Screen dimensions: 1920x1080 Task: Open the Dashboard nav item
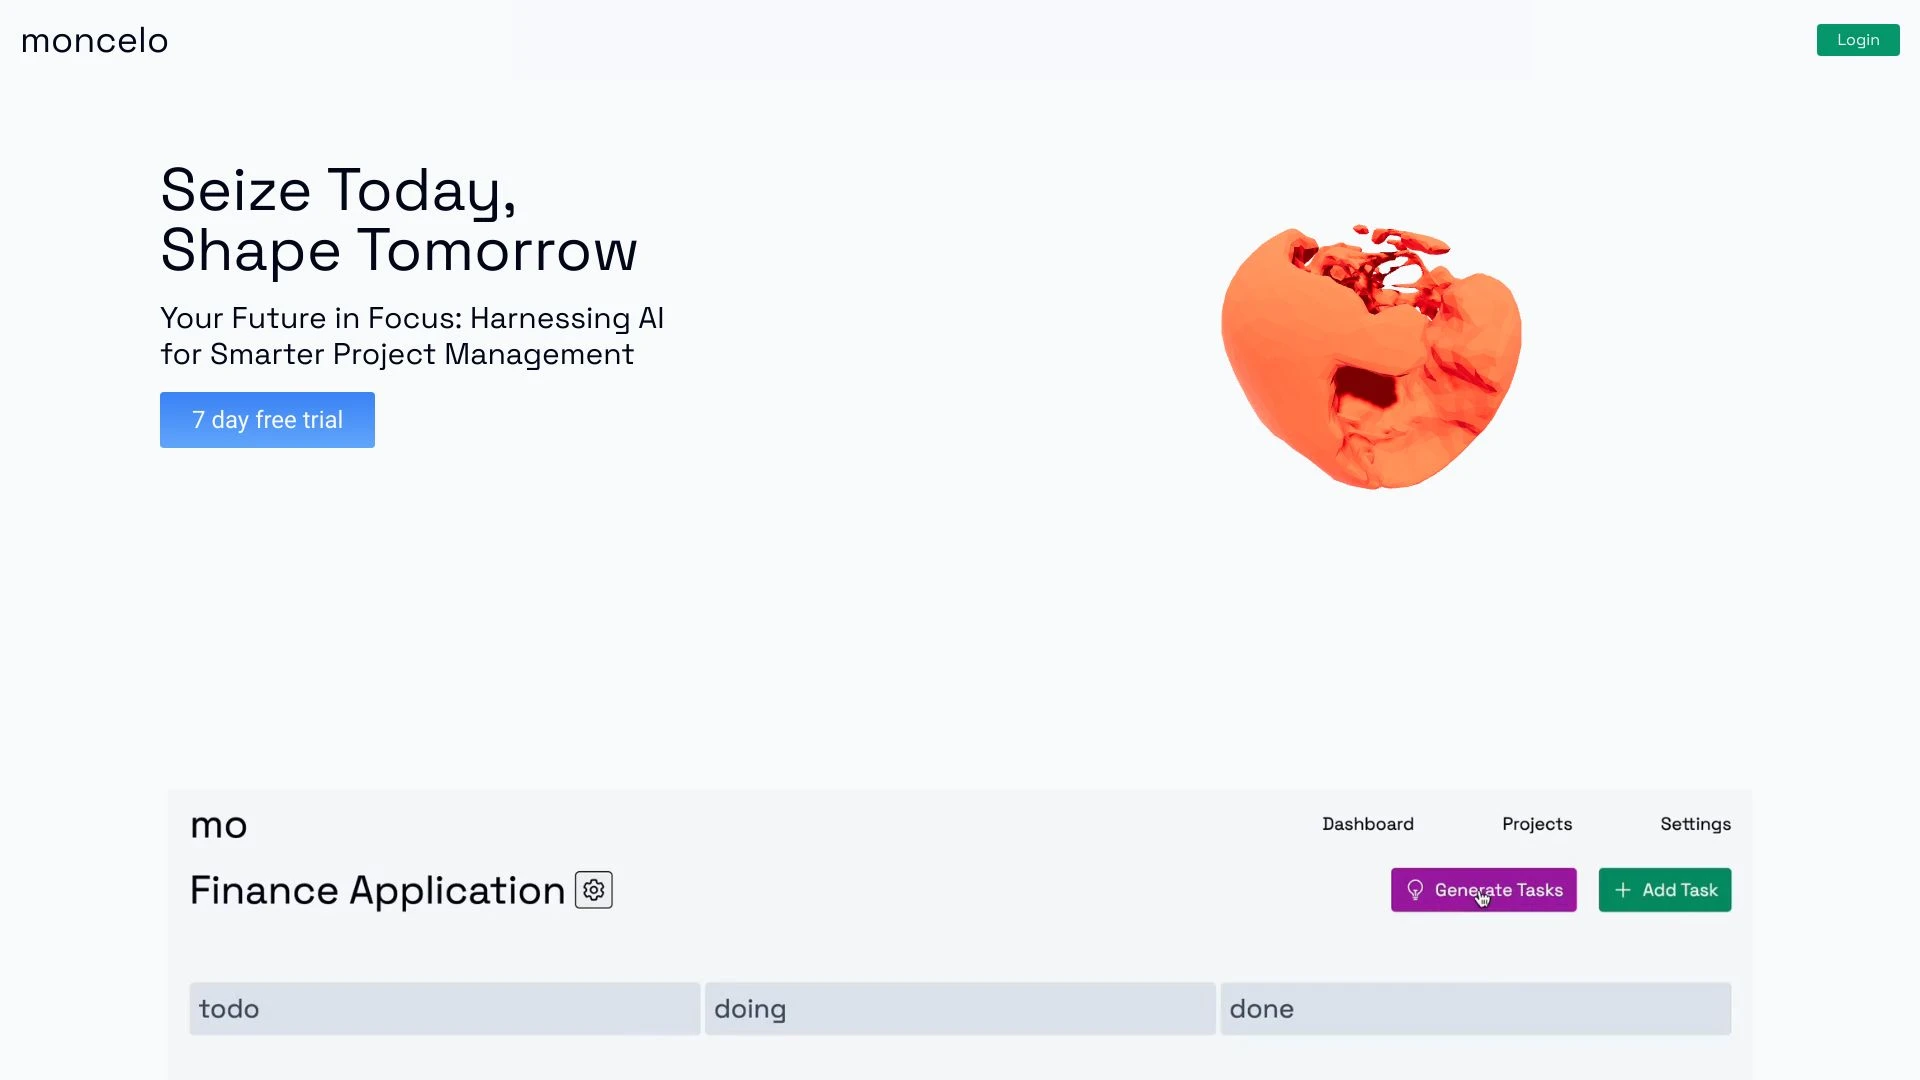point(1367,824)
